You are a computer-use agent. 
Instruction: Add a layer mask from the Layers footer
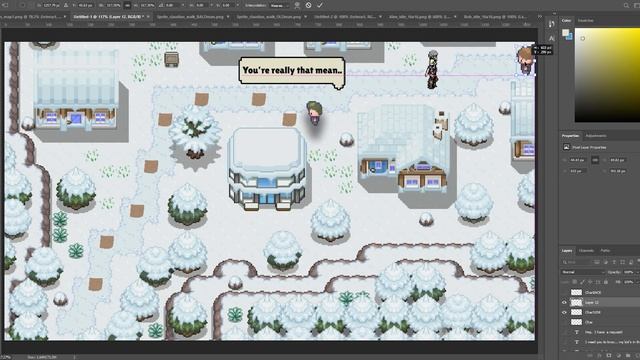coord(609,356)
